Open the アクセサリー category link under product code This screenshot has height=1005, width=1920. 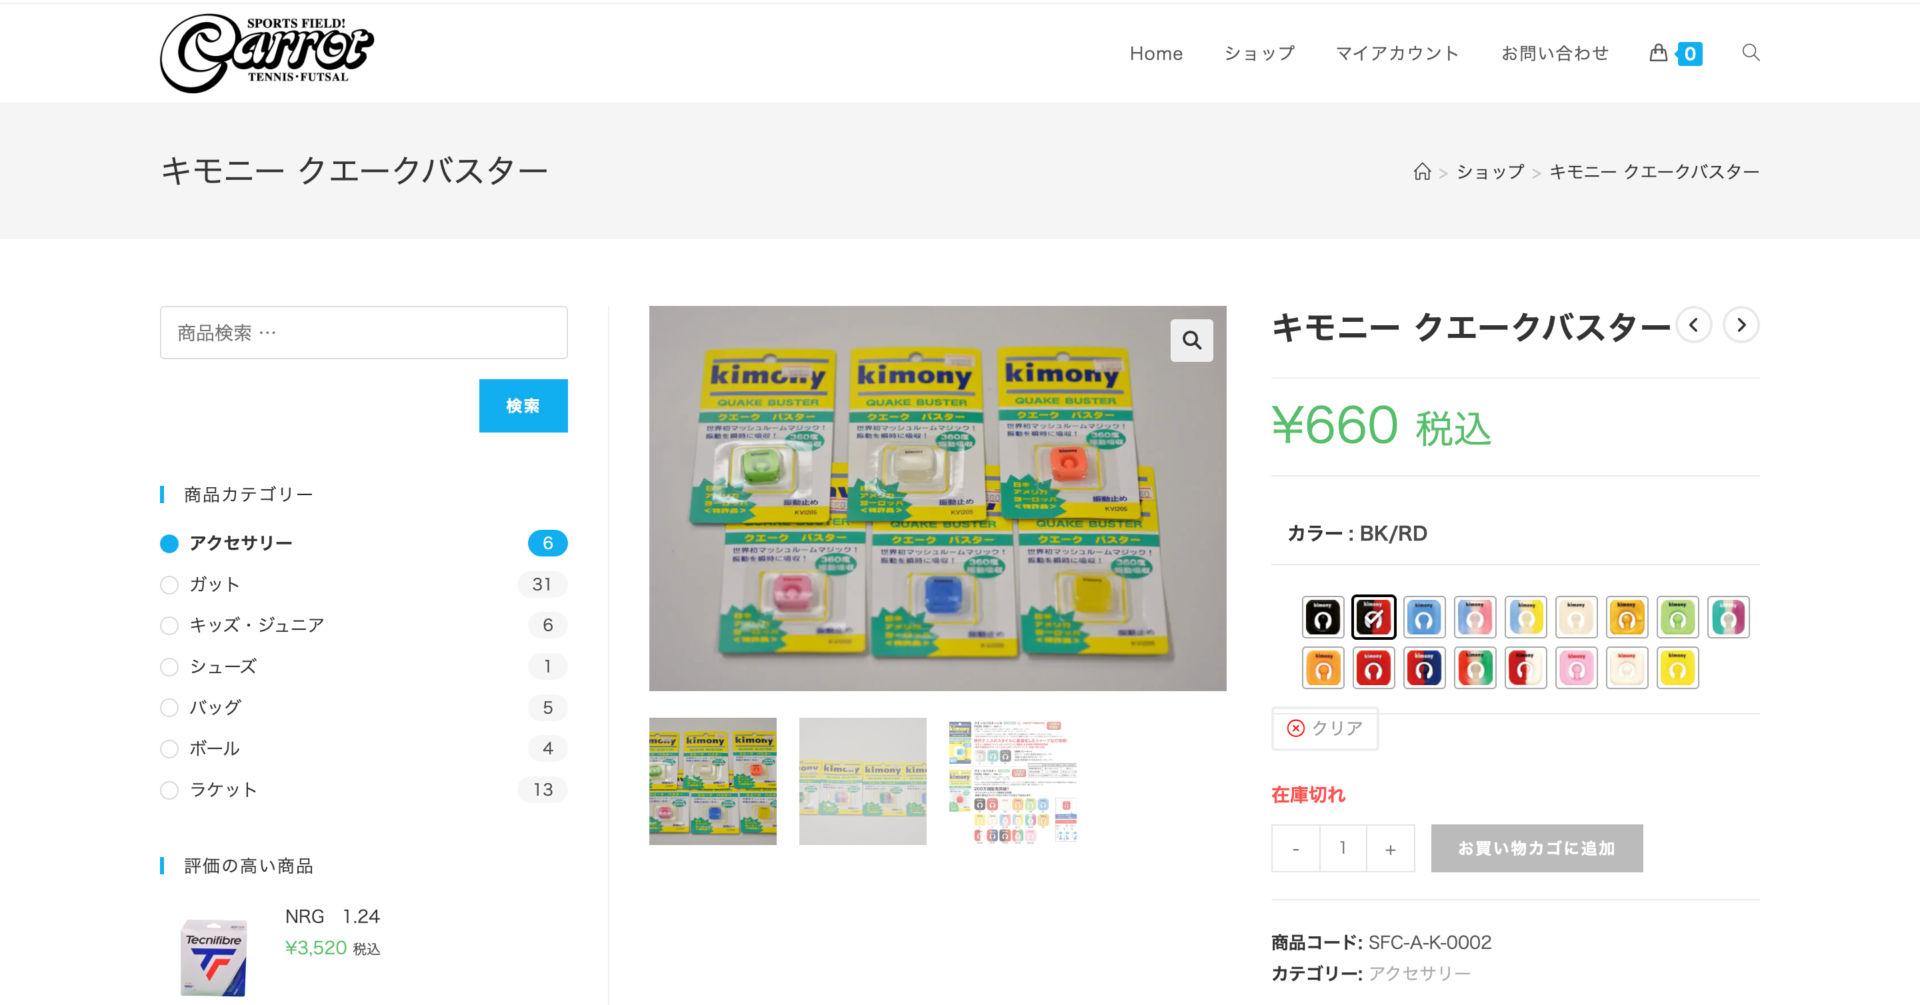point(1419,973)
